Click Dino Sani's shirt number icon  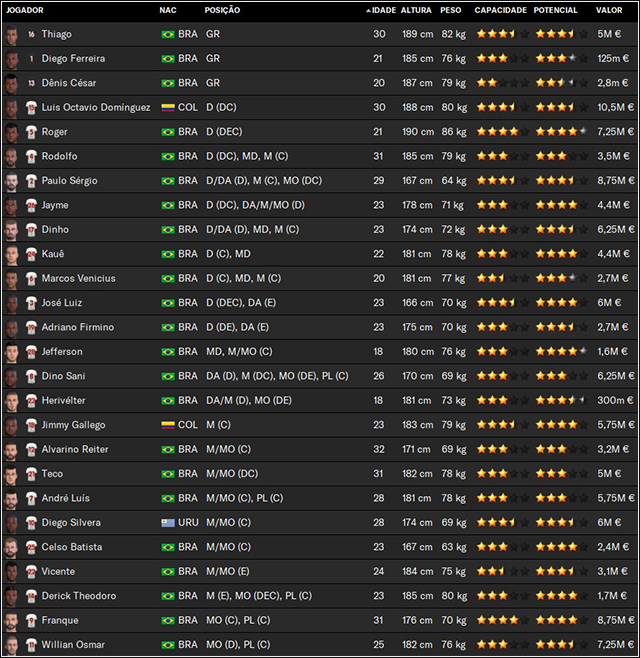[31, 376]
